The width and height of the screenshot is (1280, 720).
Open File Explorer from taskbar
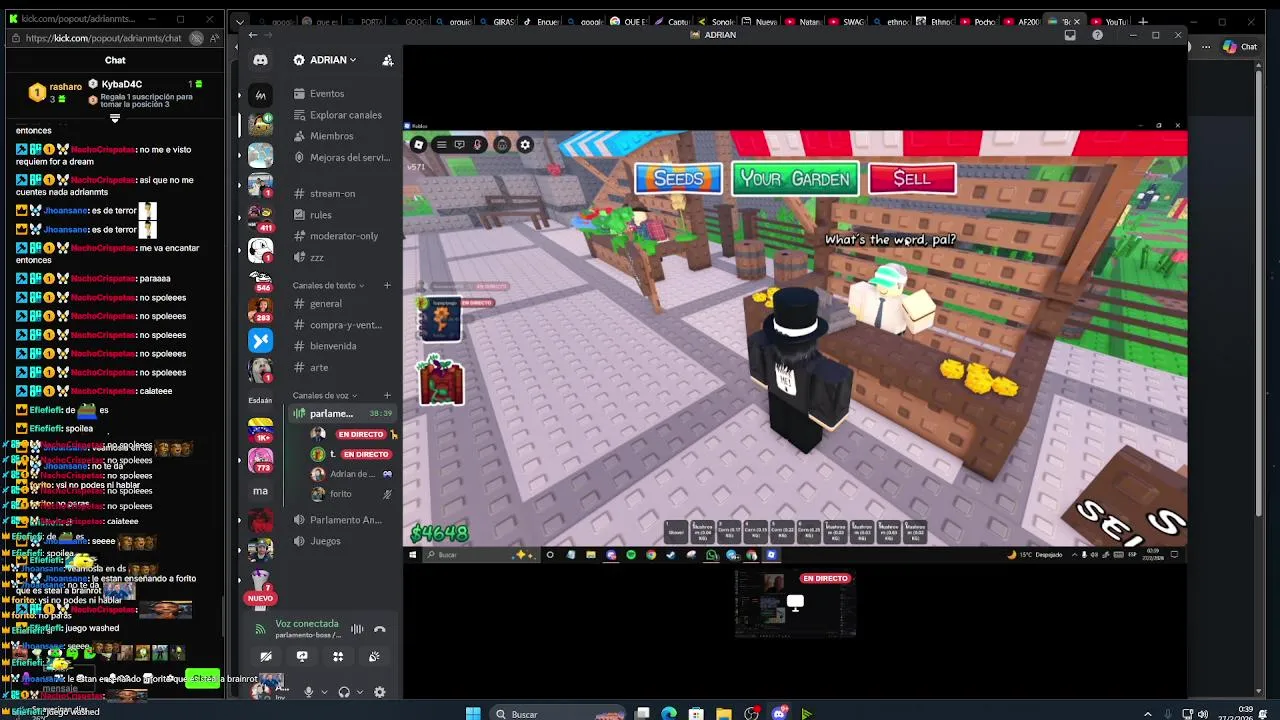723,713
